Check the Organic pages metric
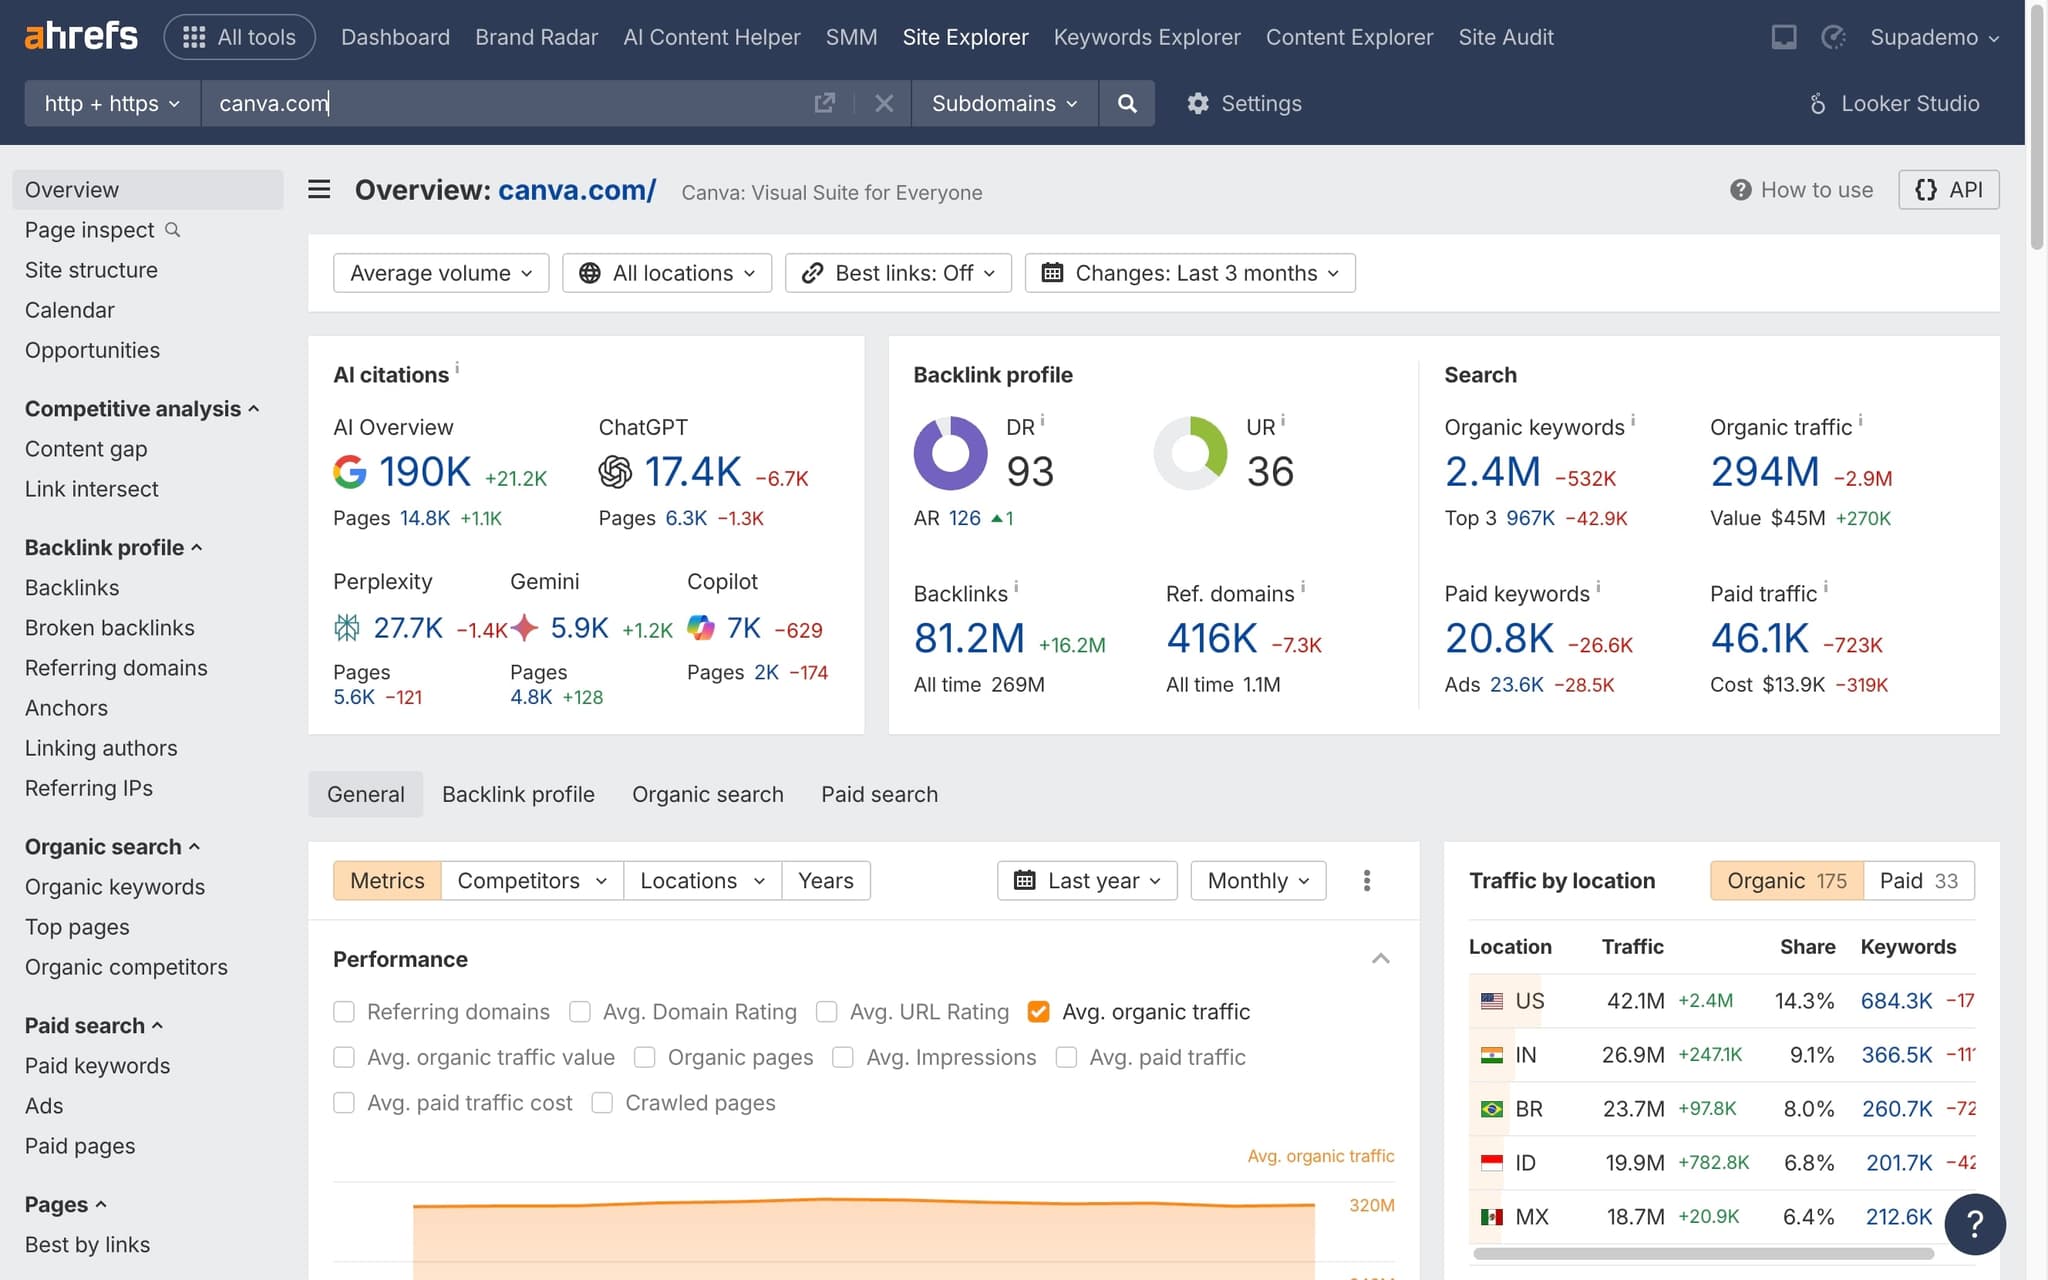This screenshot has height=1280, width=2048. coord(645,1057)
